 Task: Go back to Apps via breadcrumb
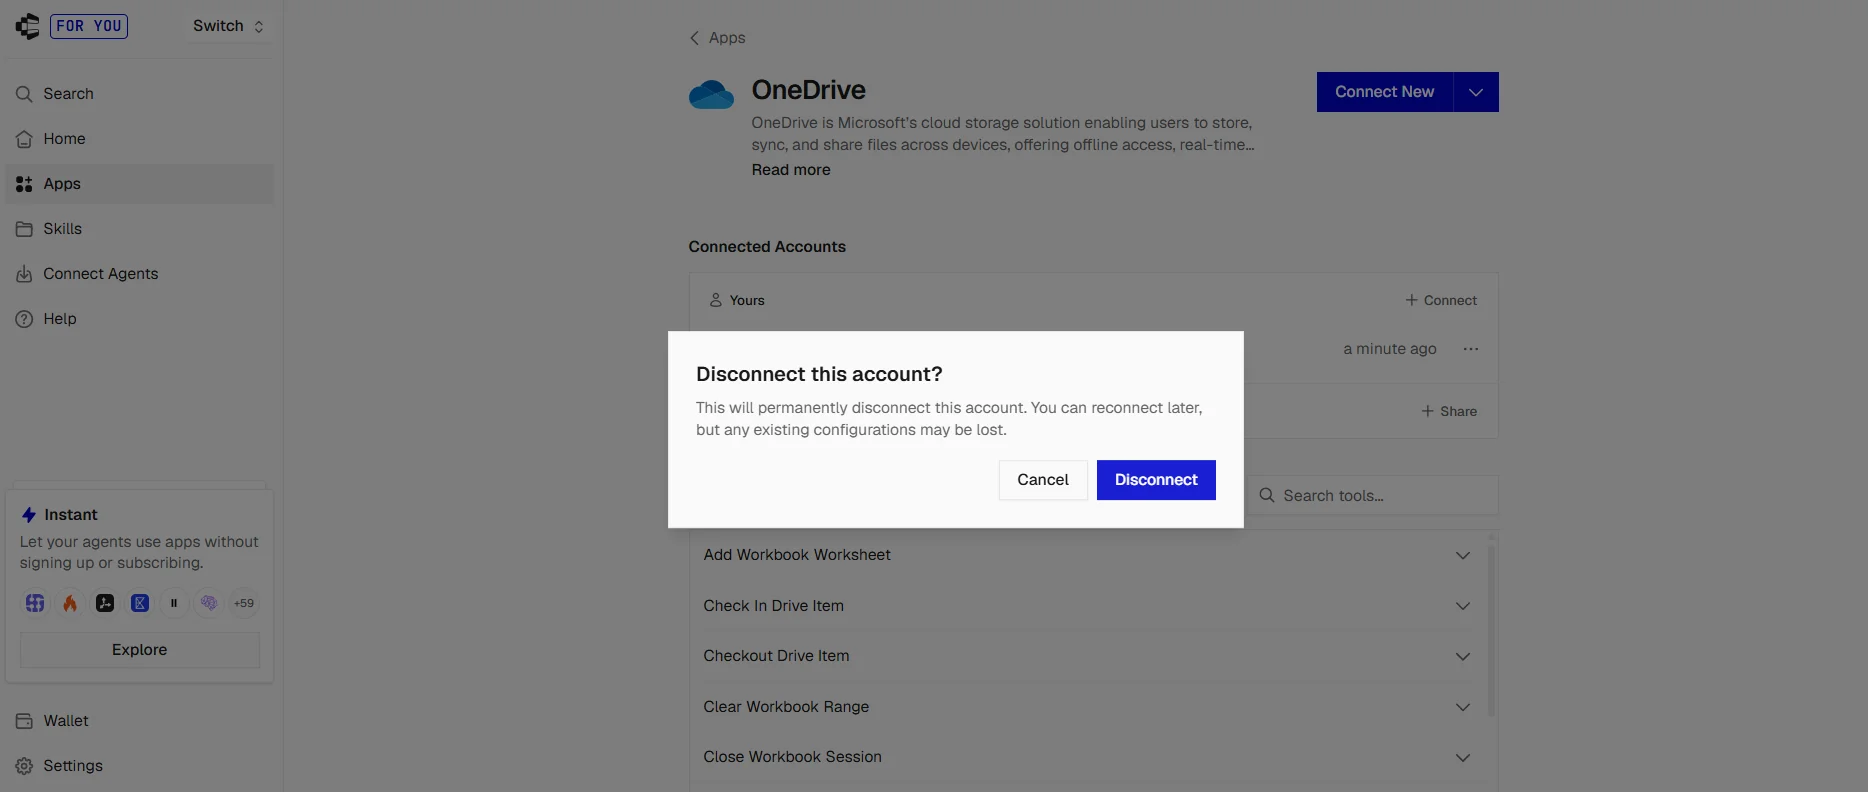(x=717, y=38)
